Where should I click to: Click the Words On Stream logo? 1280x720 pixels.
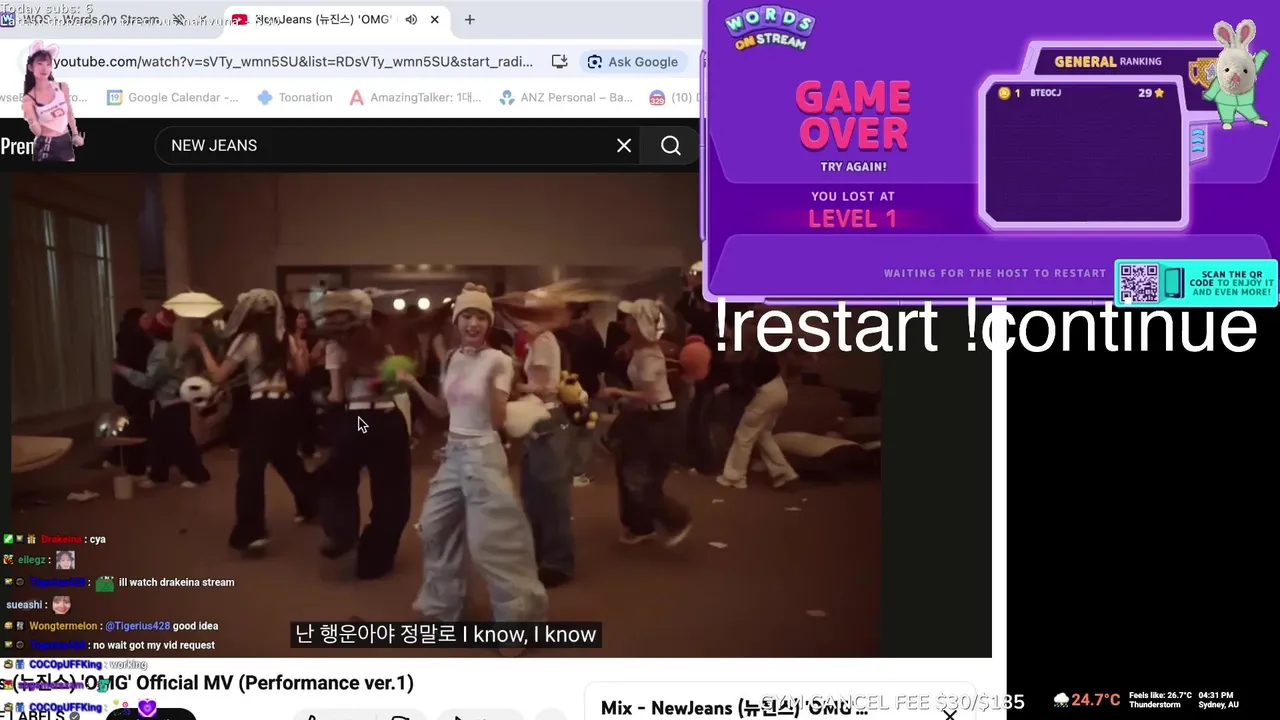pos(769,28)
